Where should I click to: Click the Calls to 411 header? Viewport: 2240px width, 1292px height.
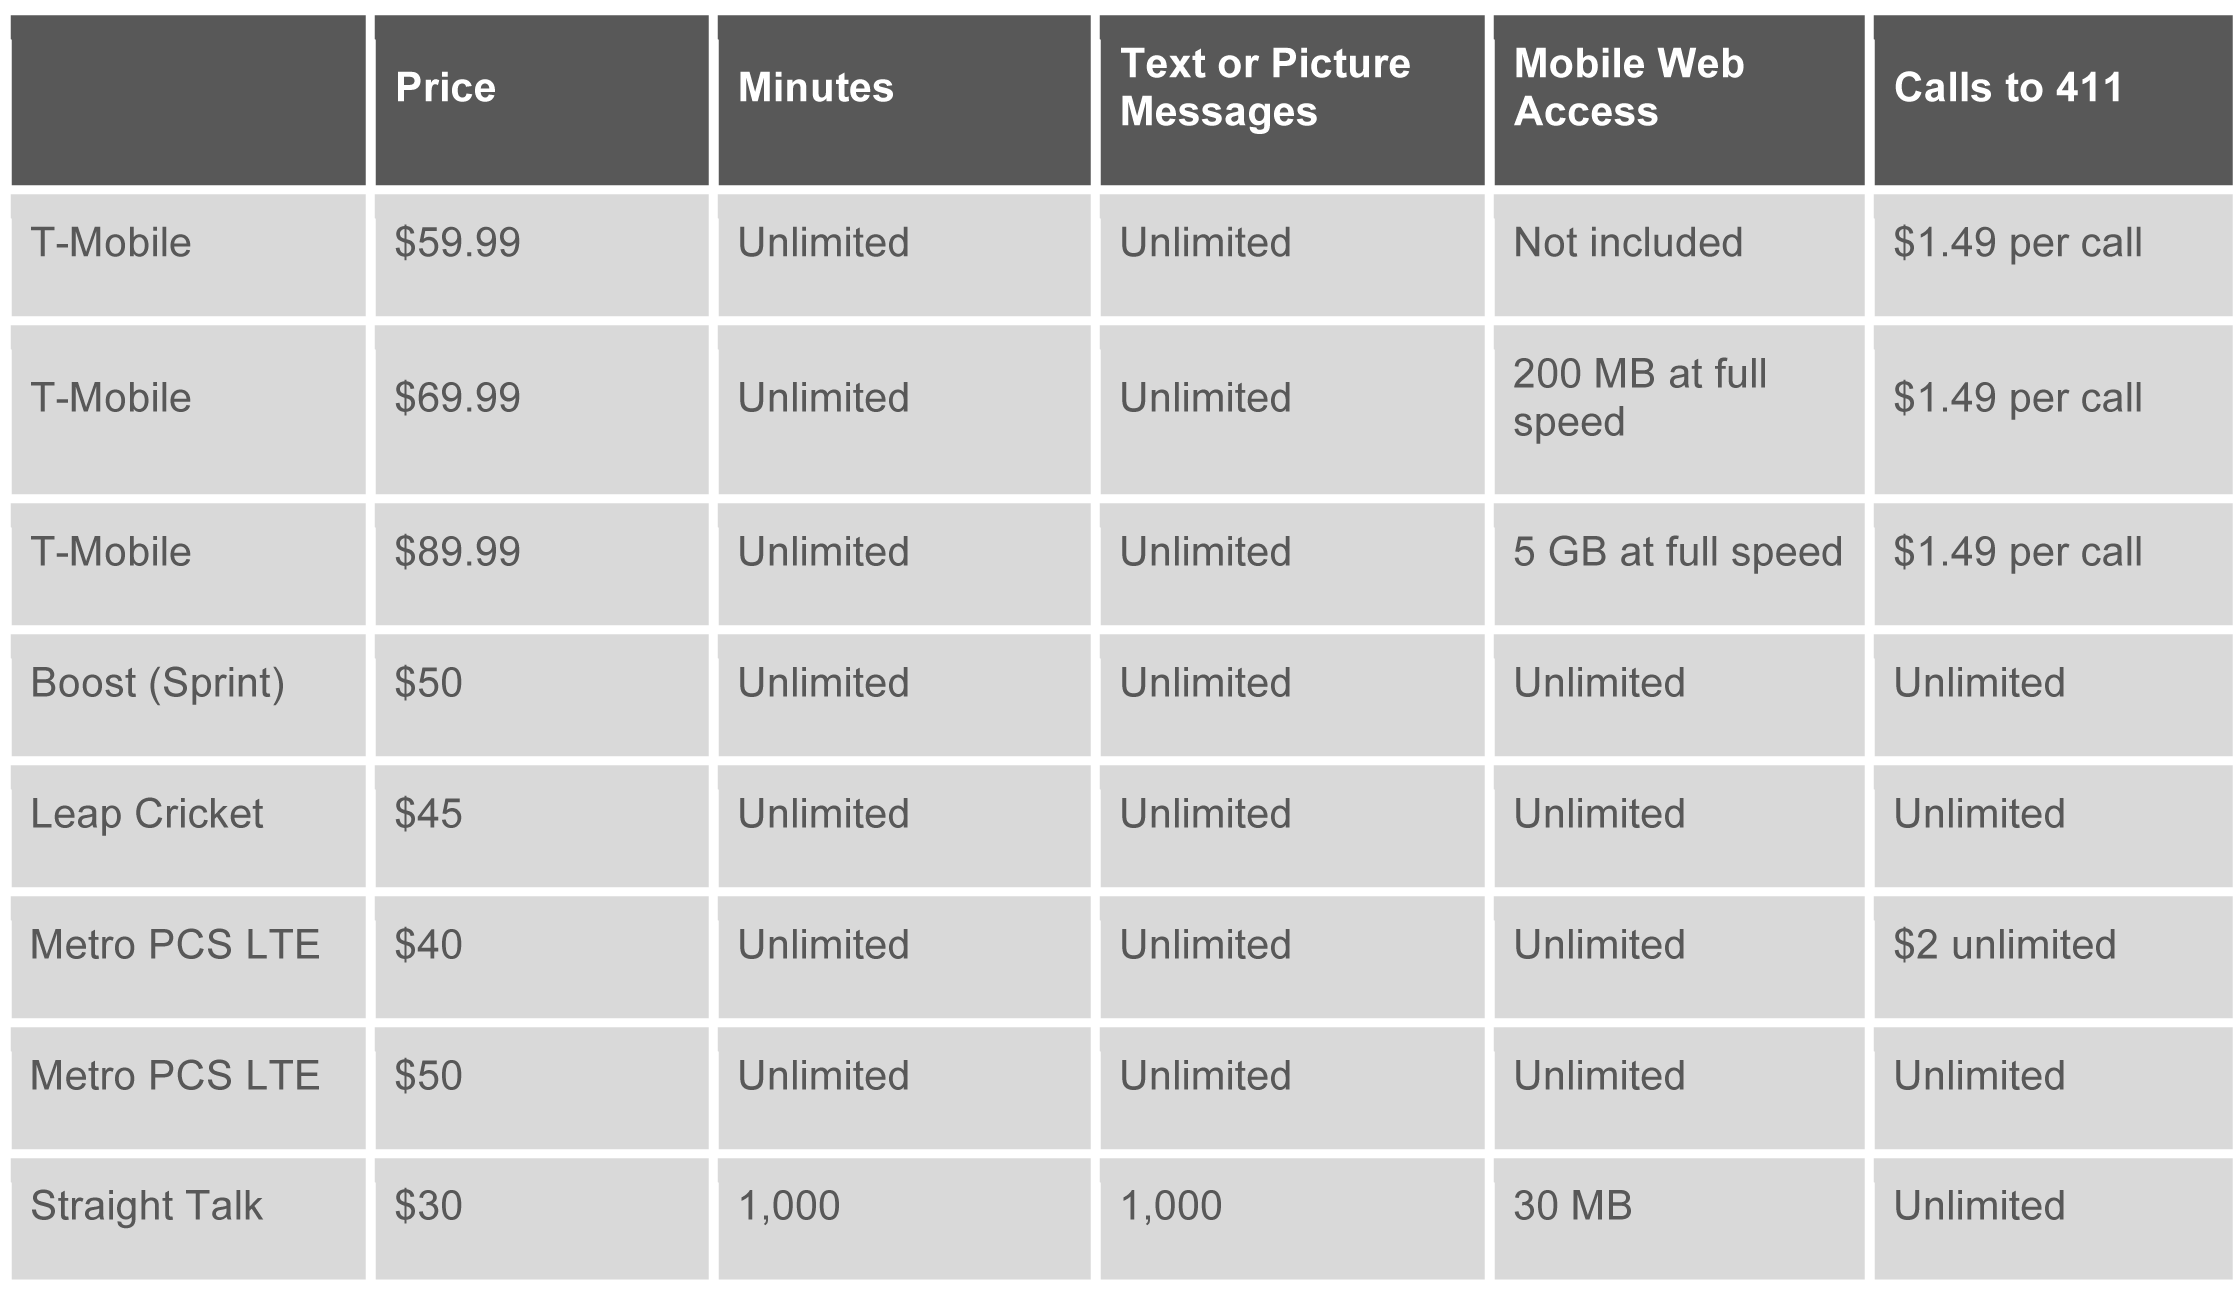[x=2008, y=88]
